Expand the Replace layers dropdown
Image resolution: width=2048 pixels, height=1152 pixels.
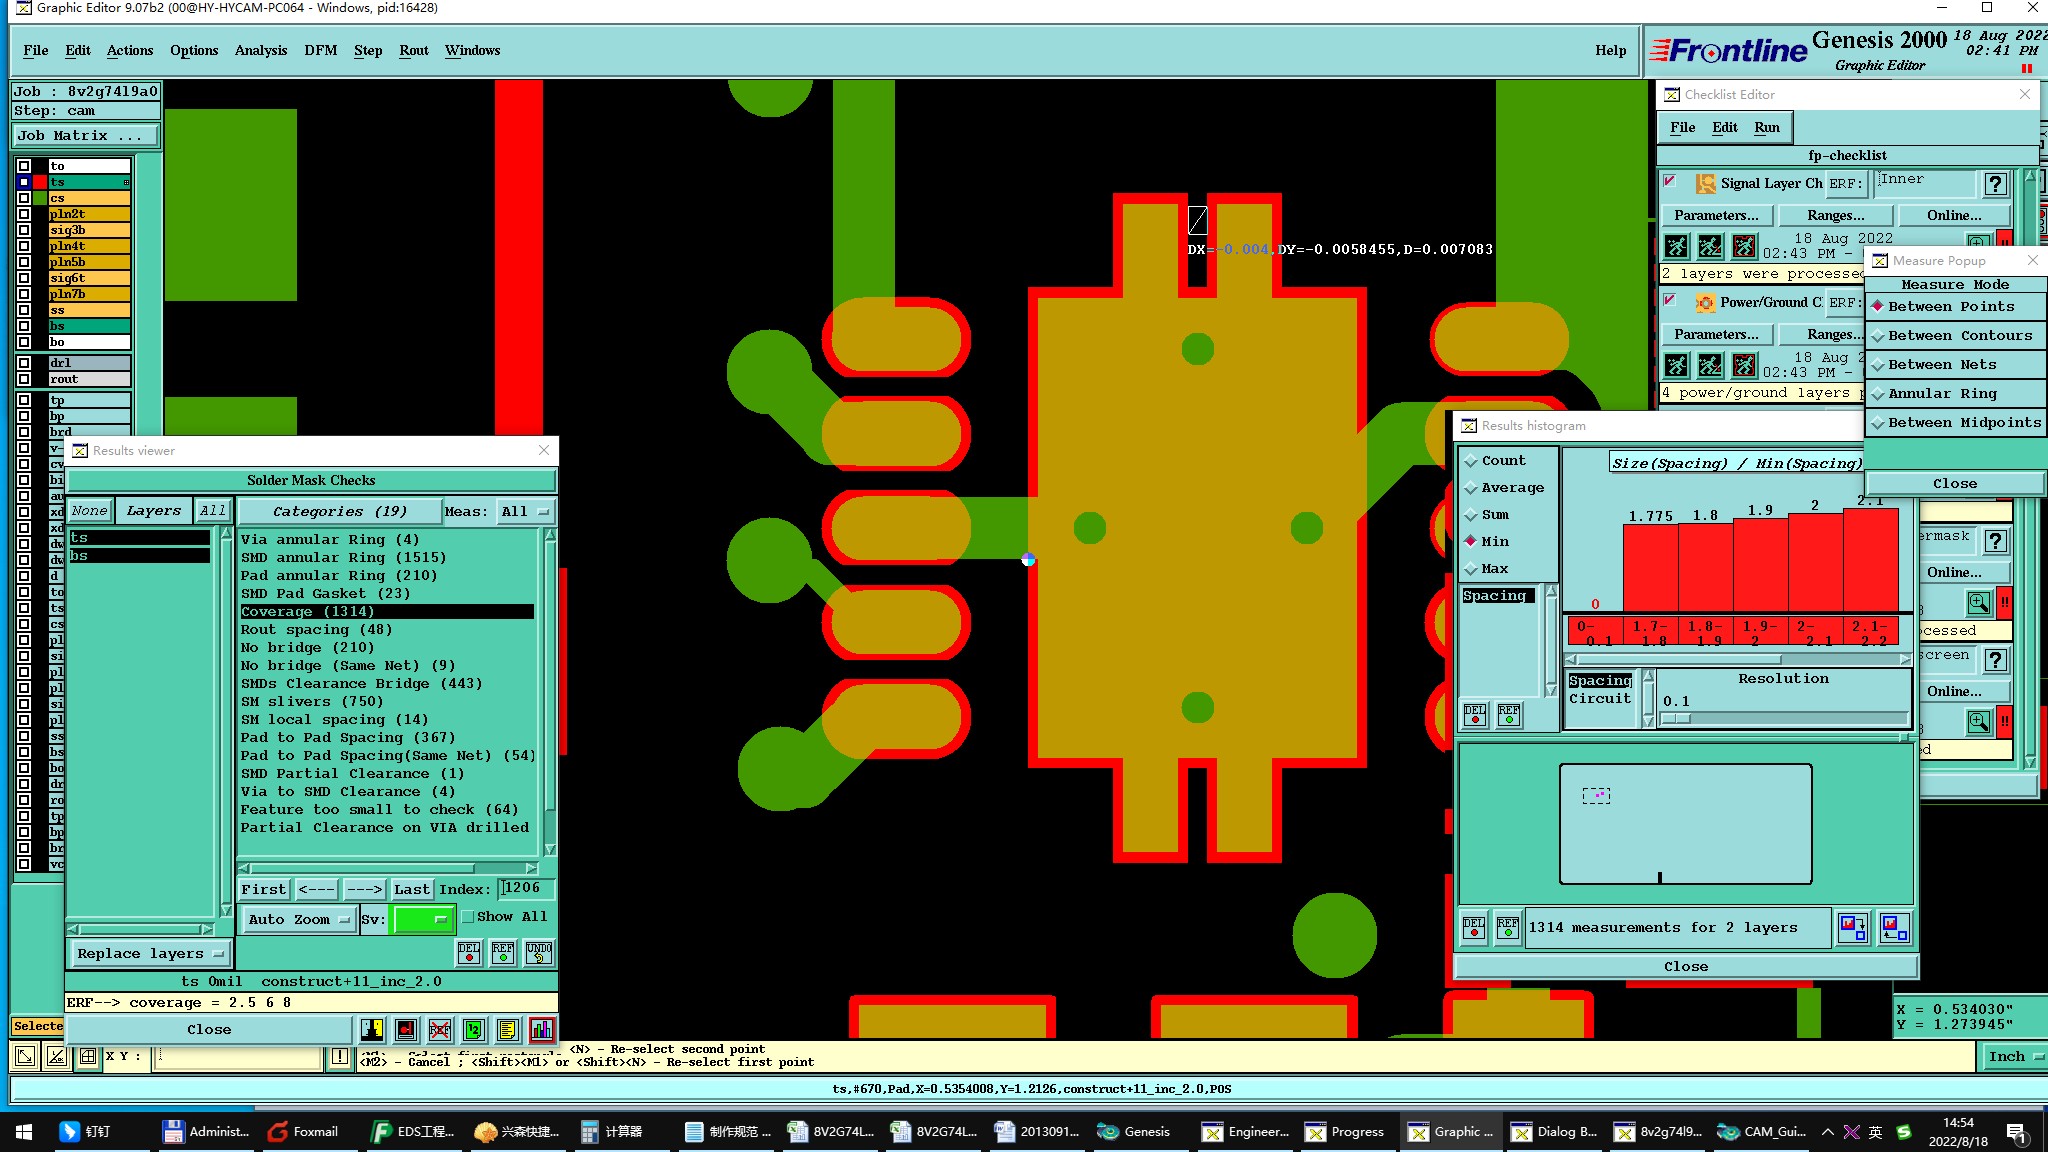[x=150, y=953]
